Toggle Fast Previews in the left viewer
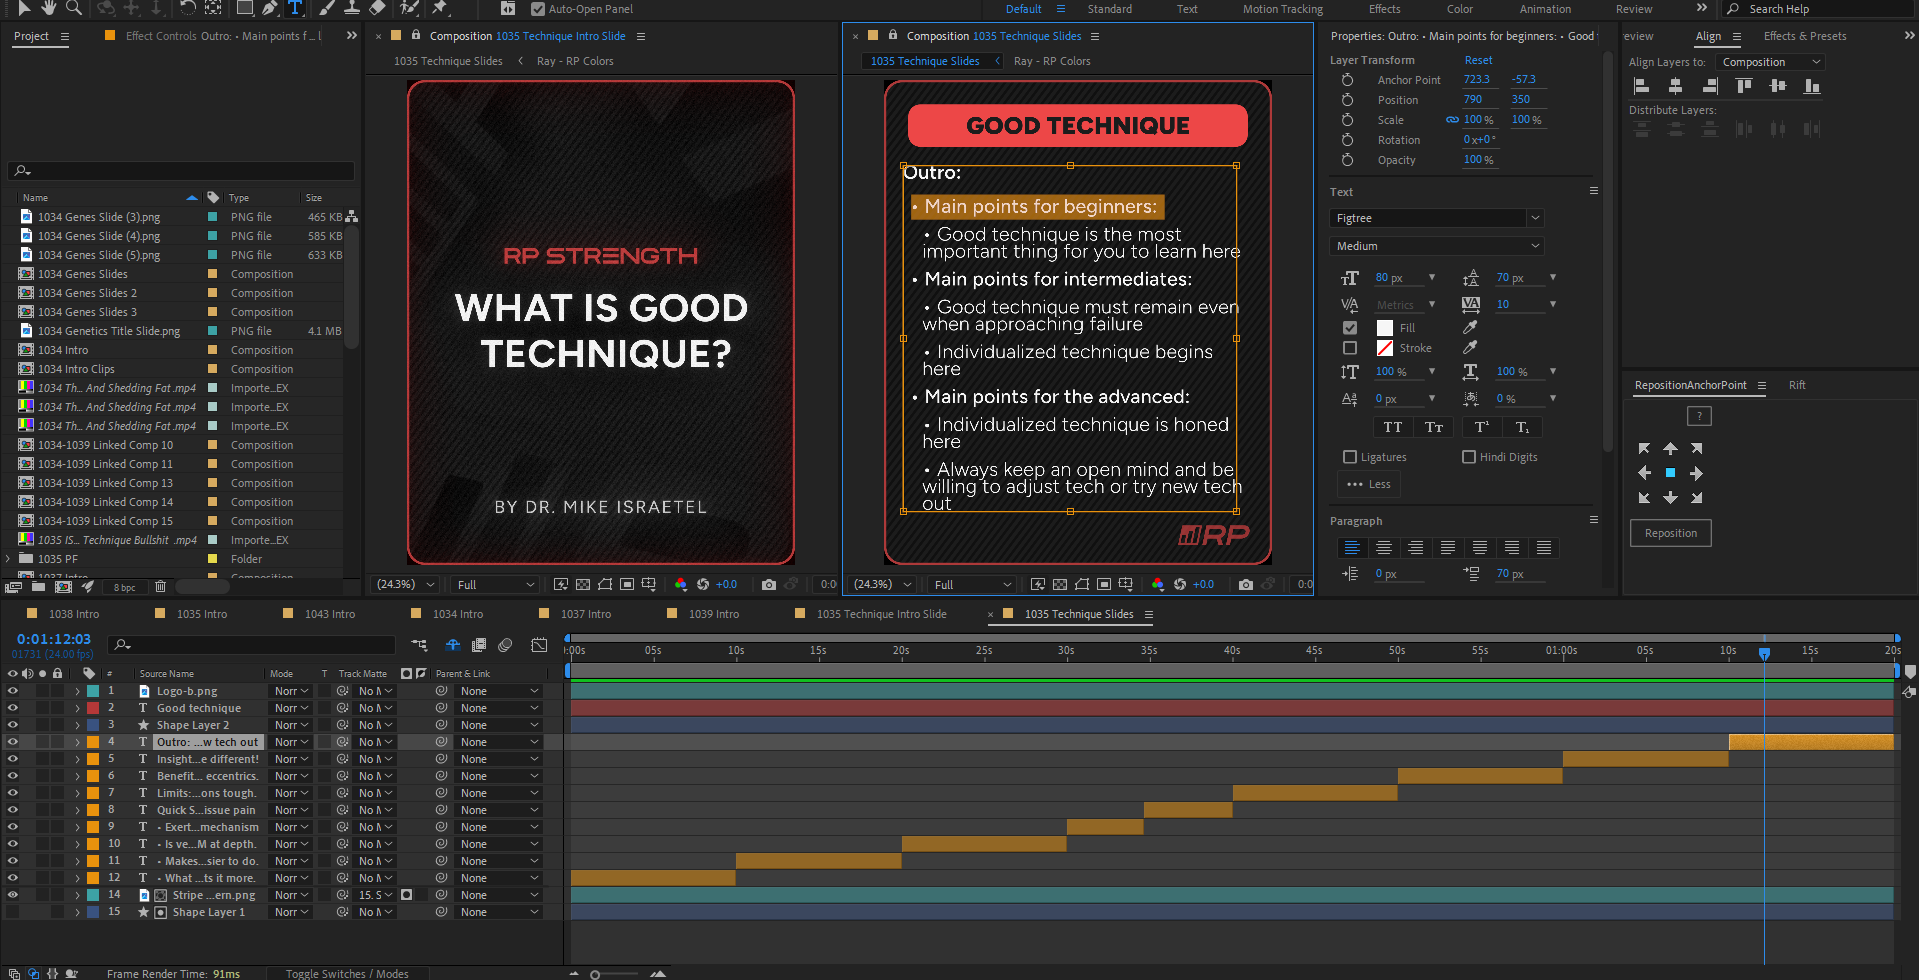Screen dimensions: 1919x980 click(x=561, y=584)
